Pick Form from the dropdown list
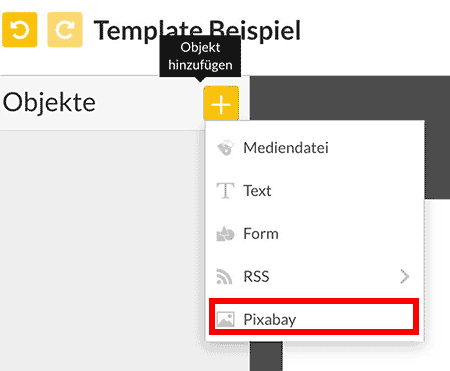Viewport: 450px width, 371px height. 314,234
